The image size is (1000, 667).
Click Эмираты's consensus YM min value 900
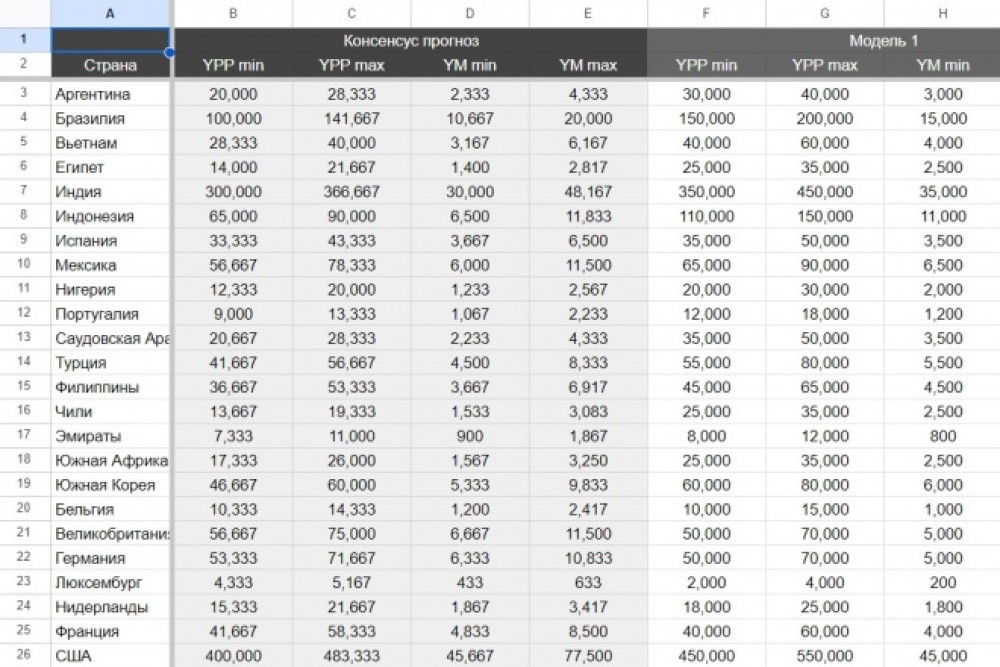coord(470,436)
